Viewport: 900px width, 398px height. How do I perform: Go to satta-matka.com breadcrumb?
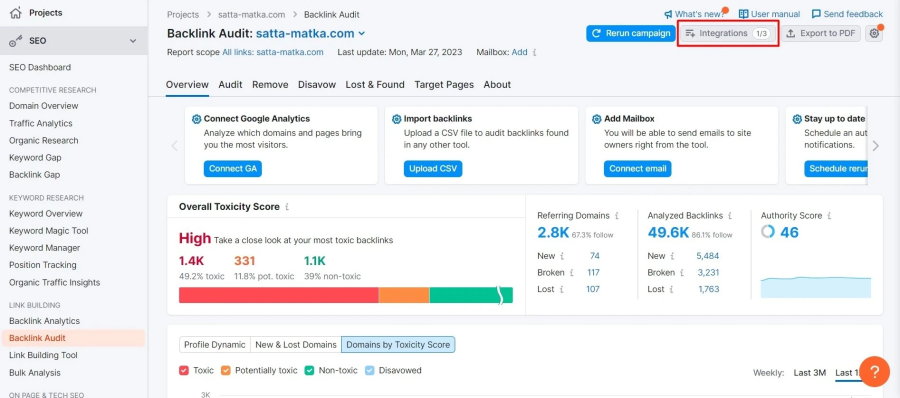coord(251,15)
